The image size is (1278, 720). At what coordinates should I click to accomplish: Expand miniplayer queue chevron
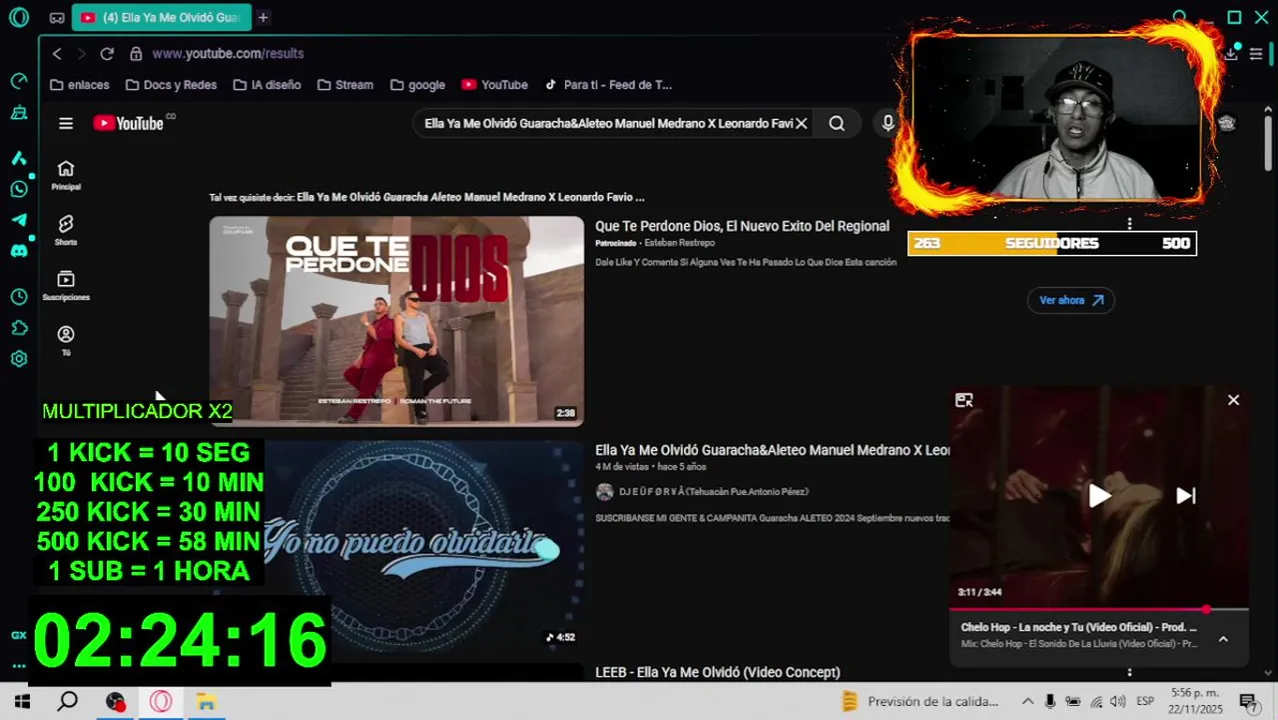pyautogui.click(x=1222, y=639)
